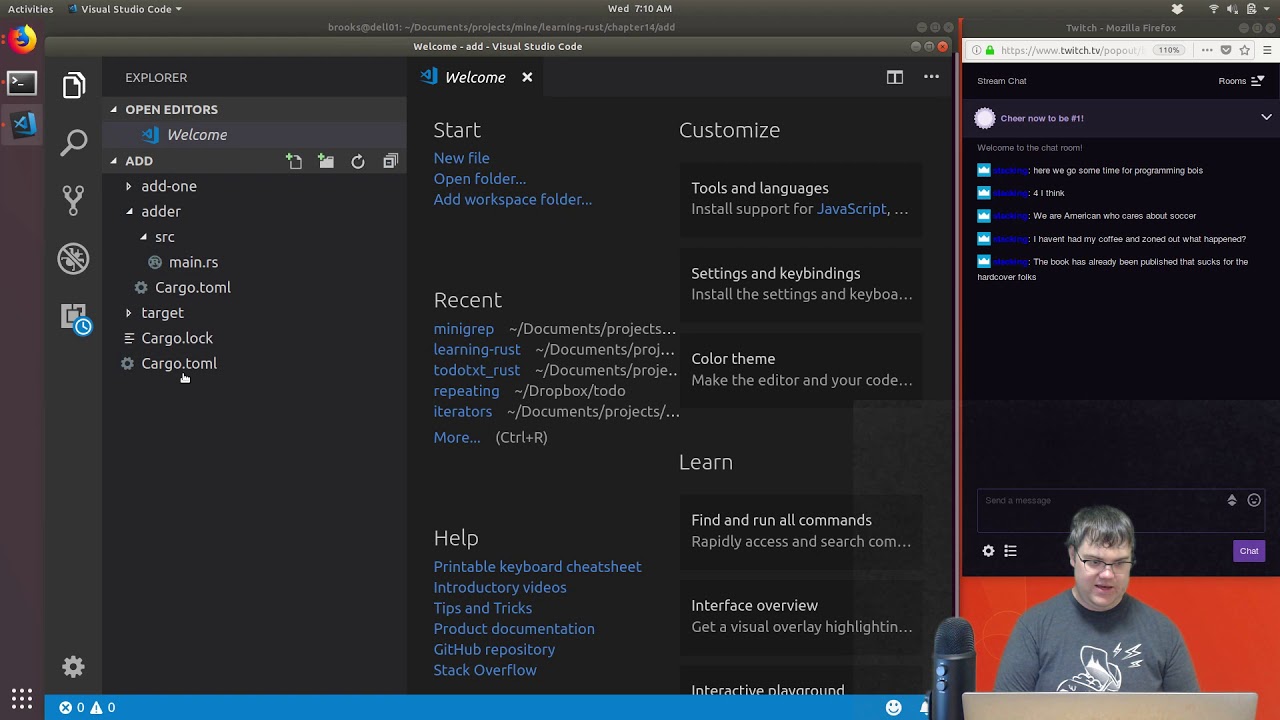The height and width of the screenshot is (720, 1280).
Task: Open editor more actions menu
Action: click(x=931, y=77)
